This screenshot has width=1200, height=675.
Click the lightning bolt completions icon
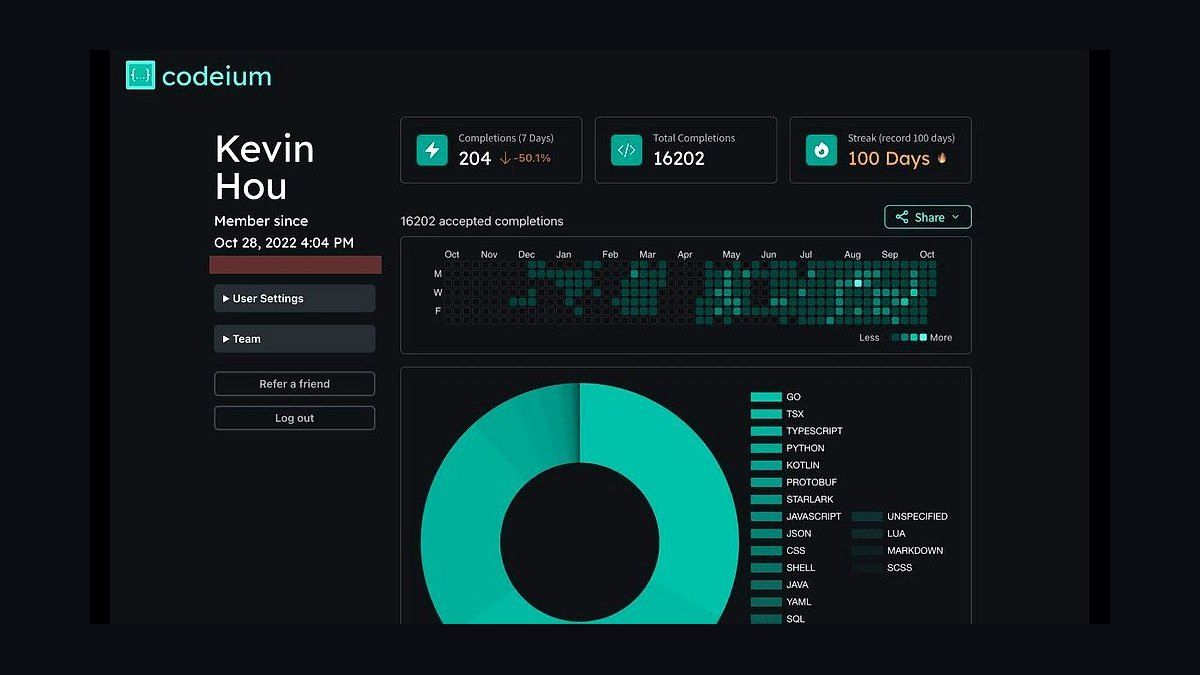(x=432, y=150)
